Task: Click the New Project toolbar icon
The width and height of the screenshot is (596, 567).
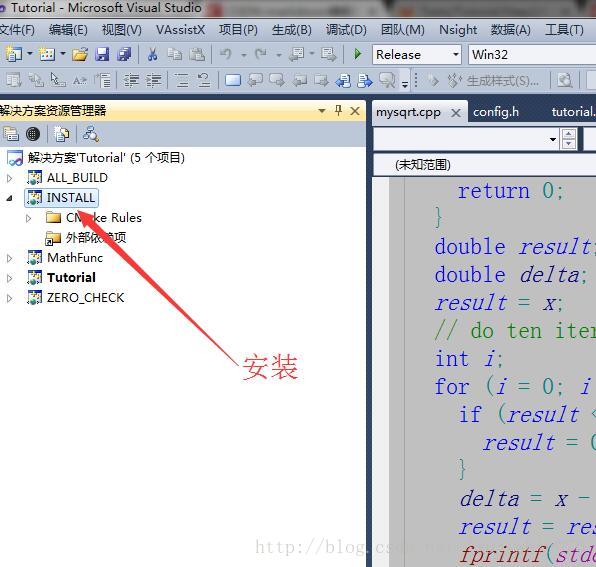Action: [x=14, y=54]
